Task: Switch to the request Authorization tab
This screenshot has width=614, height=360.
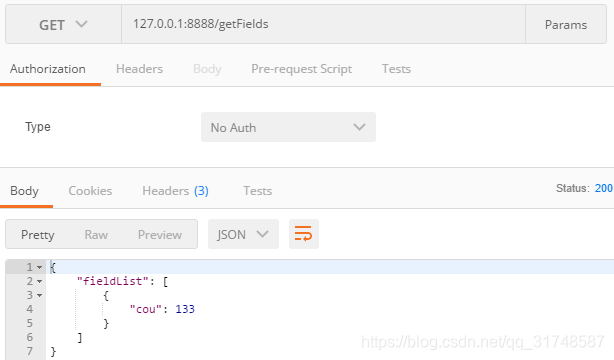Action: [48, 69]
